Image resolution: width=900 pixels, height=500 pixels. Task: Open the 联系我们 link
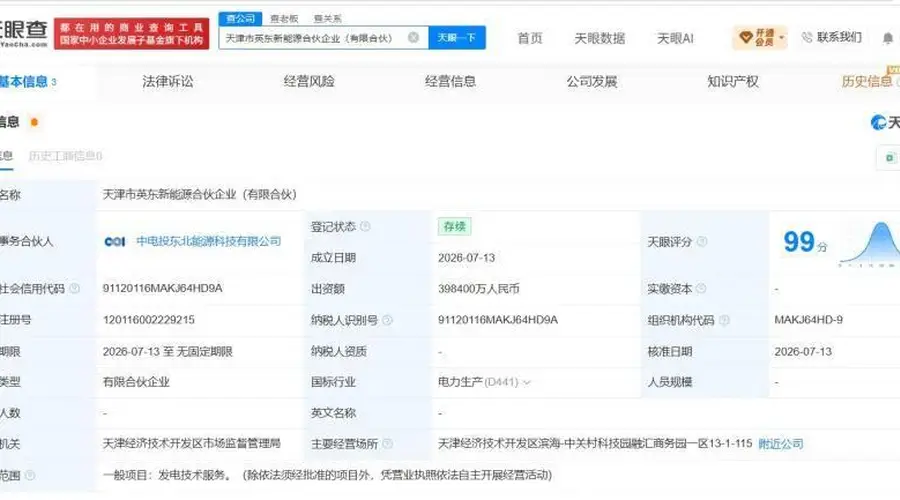coord(839,37)
